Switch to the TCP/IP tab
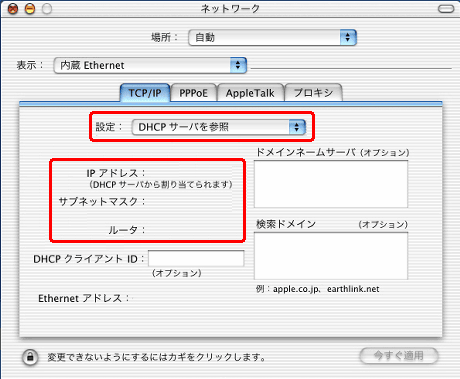This screenshot has height=379, width=460. tap(145, 93)
